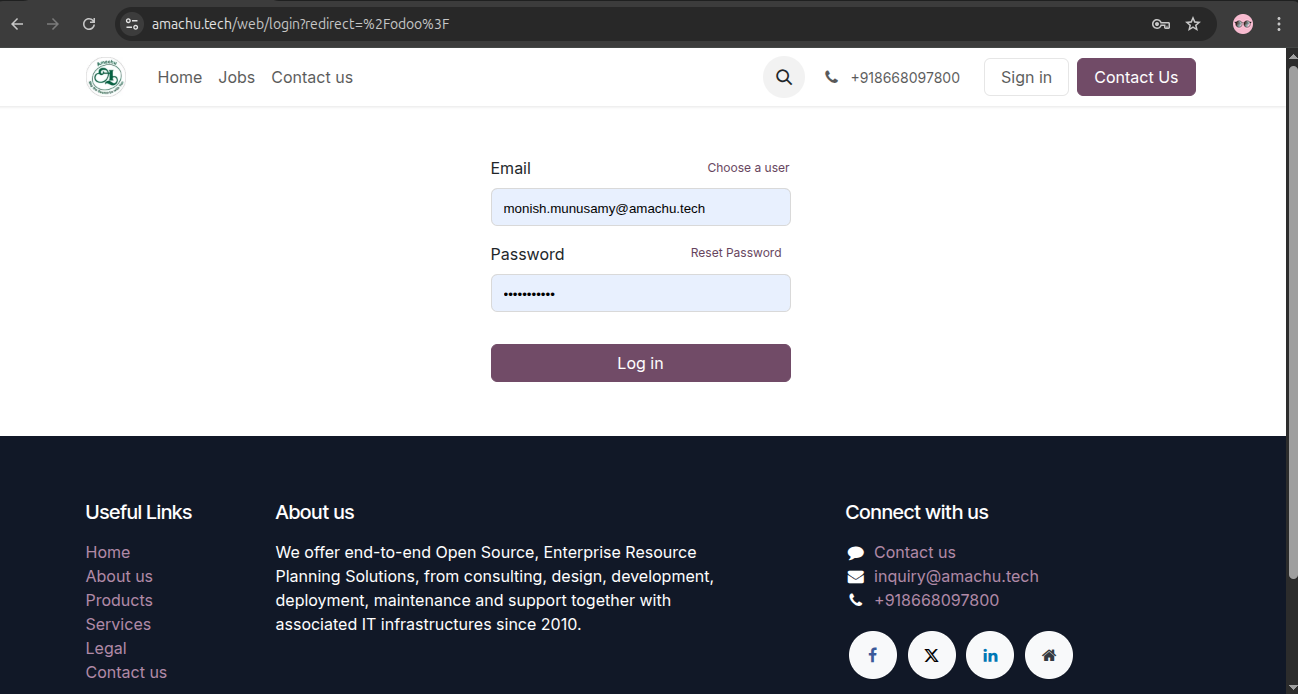Image resolution: width=1298 pixels, height=694 pixels.
Task: Focus the Email input field
Action: [x=640, y=208]
